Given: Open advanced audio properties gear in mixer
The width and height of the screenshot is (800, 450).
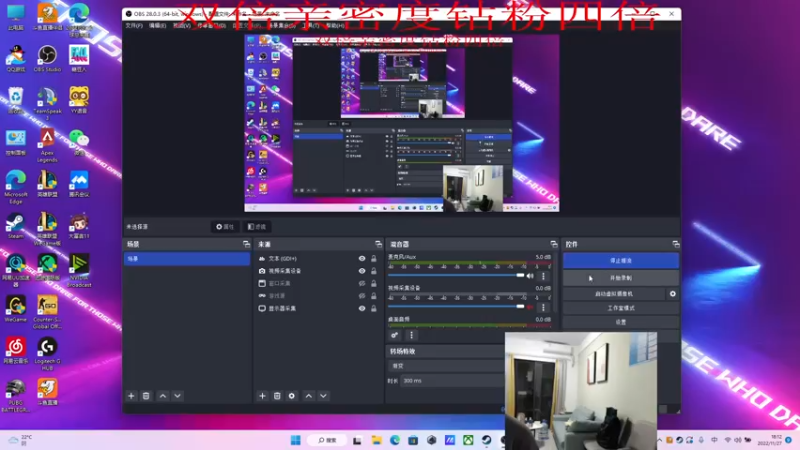Looking at the screenshot, I should point(394,335).
